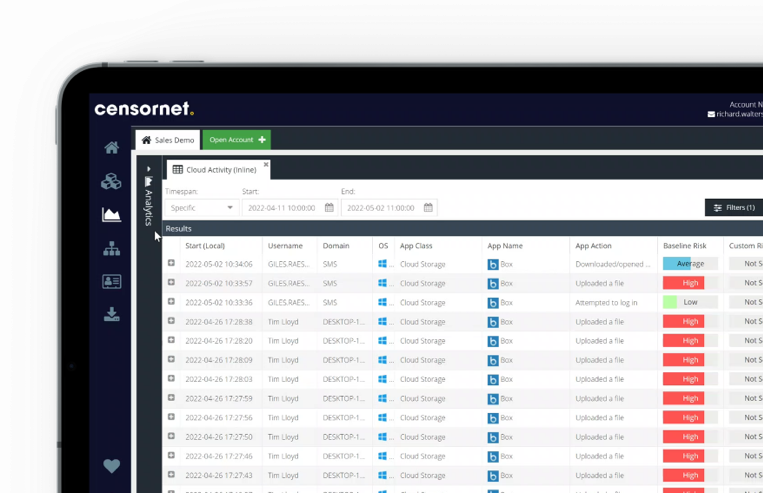The height and width of the screenshot is (493, 763).
Task: Open the calendar picker for Start date
Action: point(329,208)
